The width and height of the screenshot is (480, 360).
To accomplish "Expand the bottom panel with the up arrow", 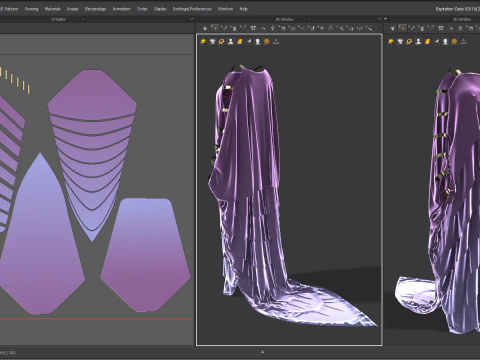I will [x=262, y=352].
